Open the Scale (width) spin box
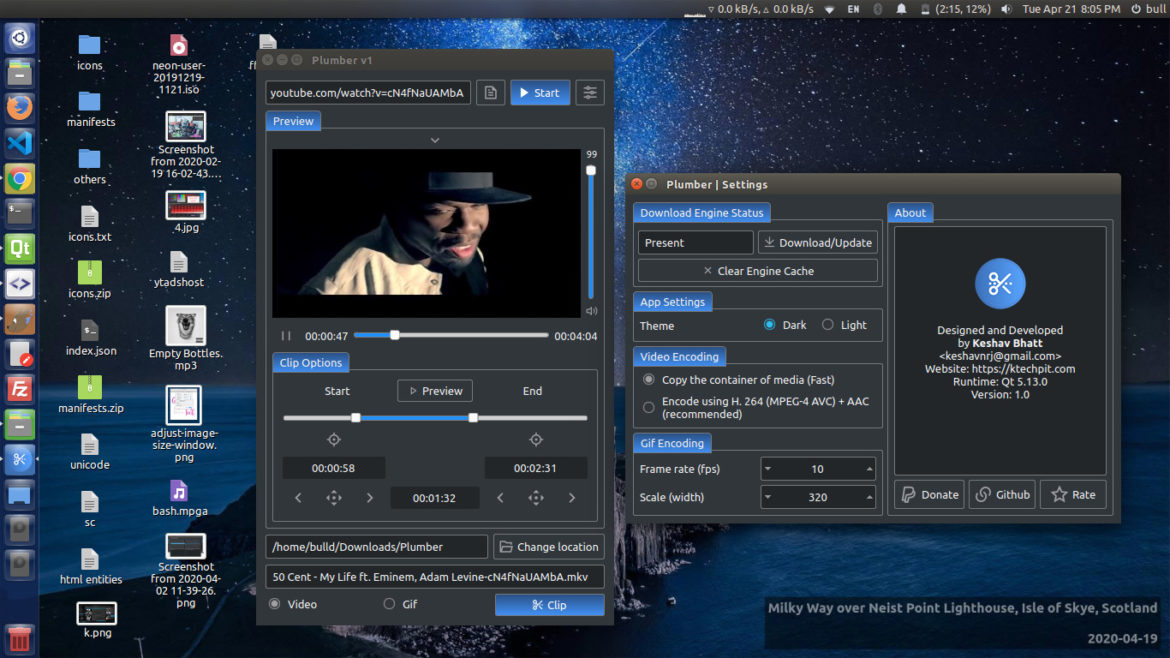 point(817,497)
